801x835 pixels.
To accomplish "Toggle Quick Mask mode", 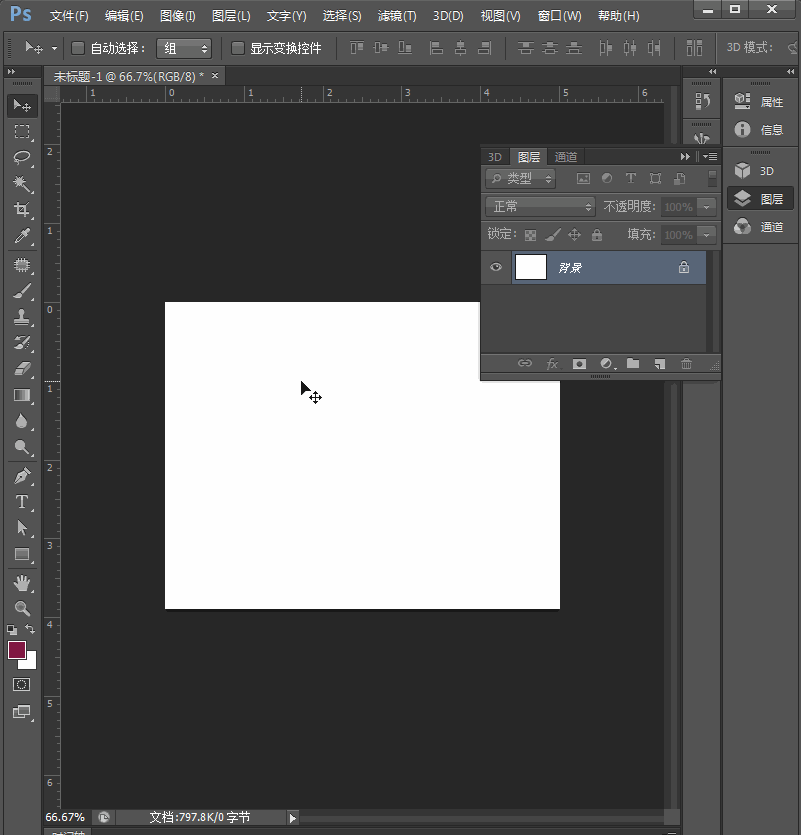I will (x=22, y=684).
